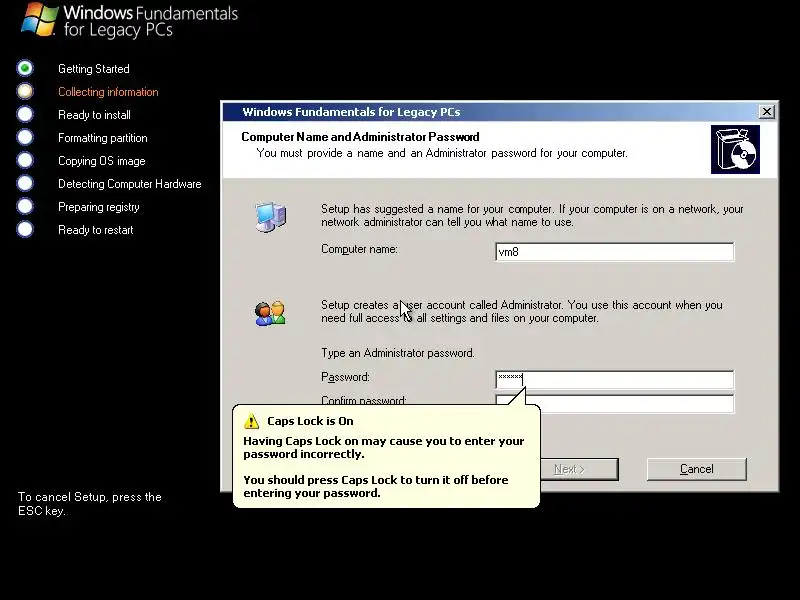Click the Windows flag logo

point(39,19)
